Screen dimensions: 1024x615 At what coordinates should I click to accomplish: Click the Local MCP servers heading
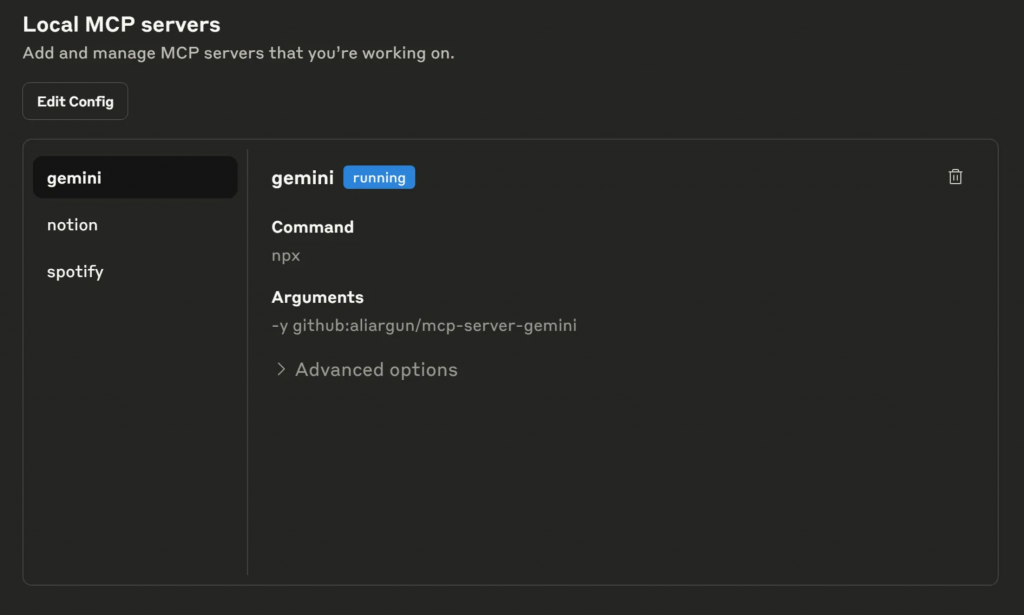pyautogui.click(x=121, y=24)
